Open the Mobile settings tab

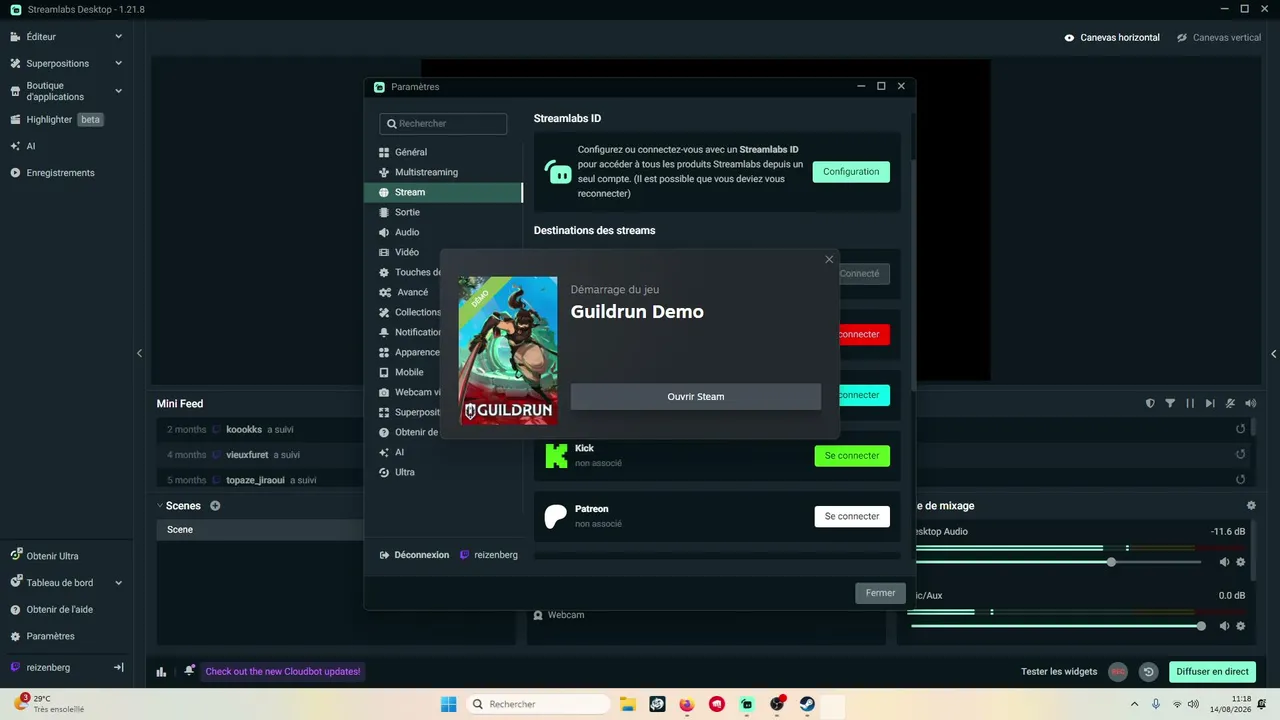[402, 372]
